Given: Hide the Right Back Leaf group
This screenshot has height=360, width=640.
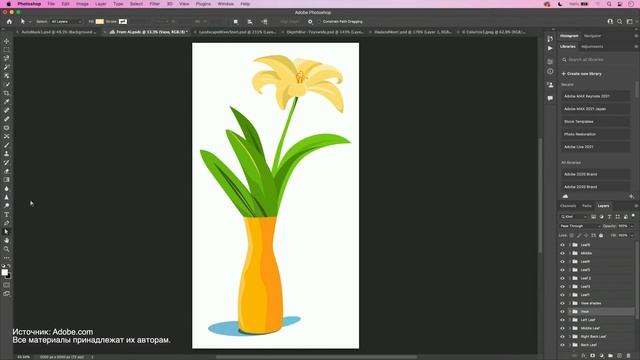Looking at the screenshot, I should coord(562,337).
